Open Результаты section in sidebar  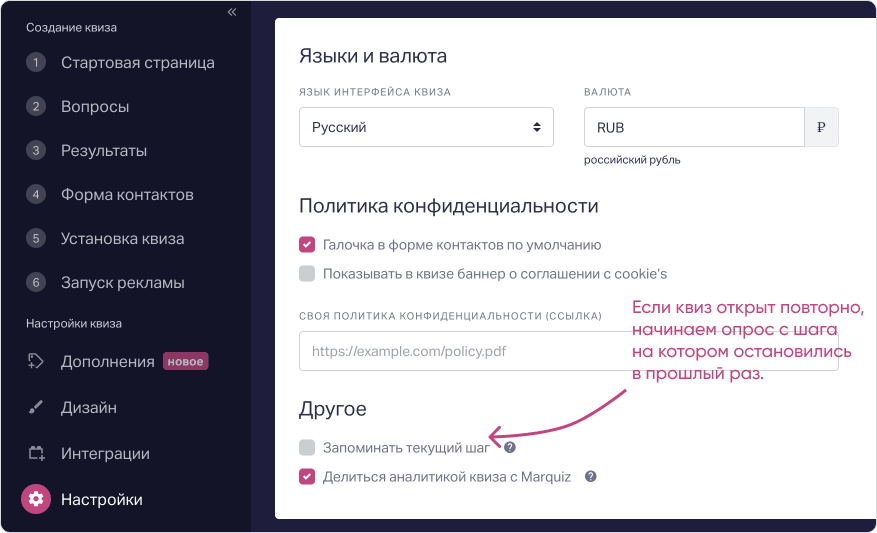pyautogui.click(x=104, y=151)
